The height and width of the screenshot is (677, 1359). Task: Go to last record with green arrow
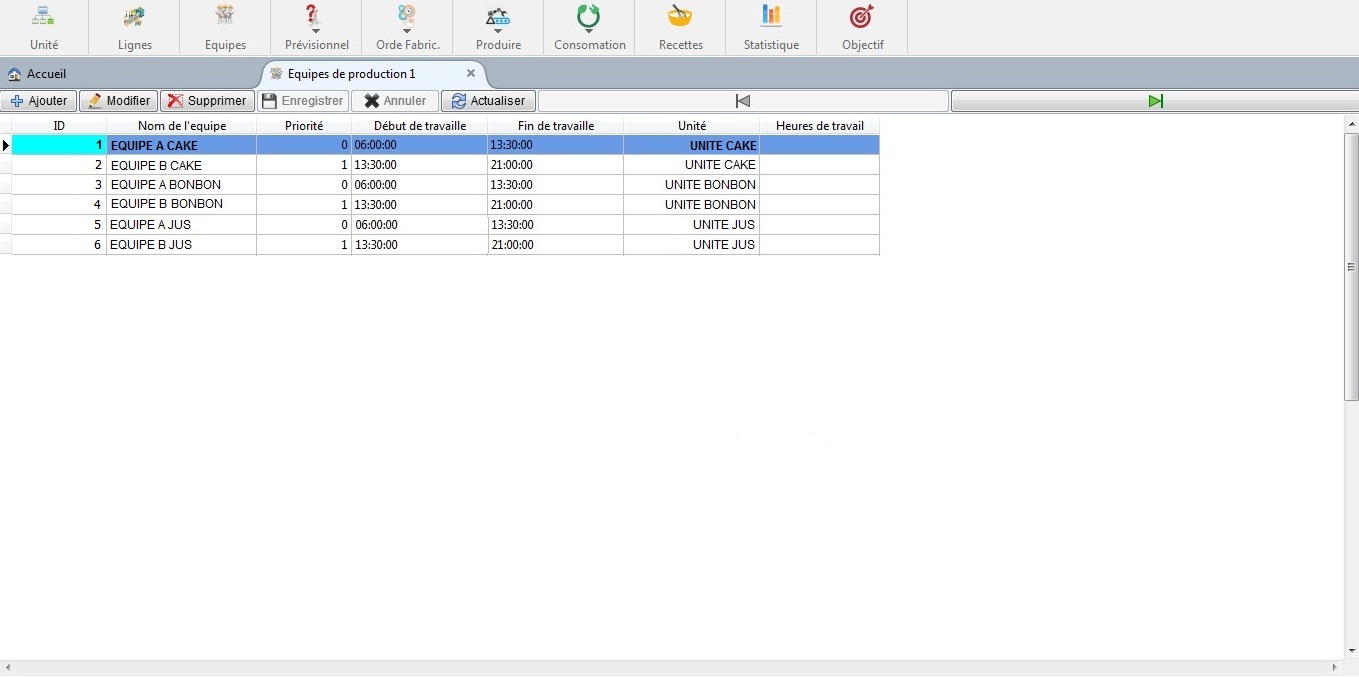(1155, 101)
